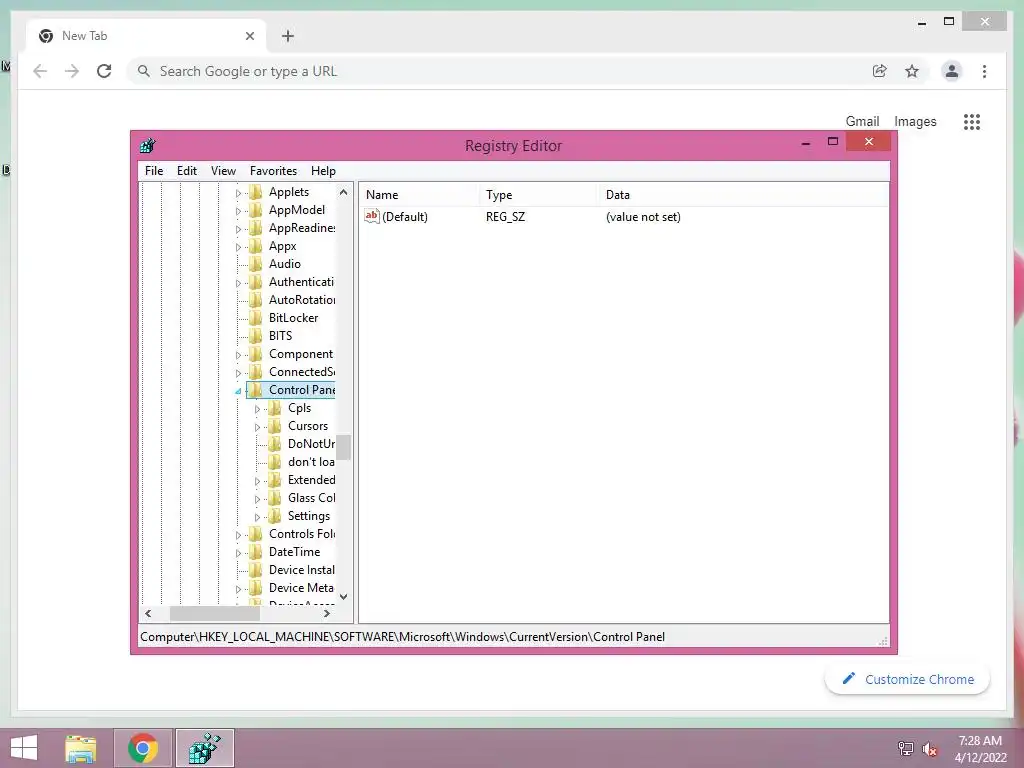Sort values by the Name column header
The image size is (1024, 768).
tap(419, 195)
